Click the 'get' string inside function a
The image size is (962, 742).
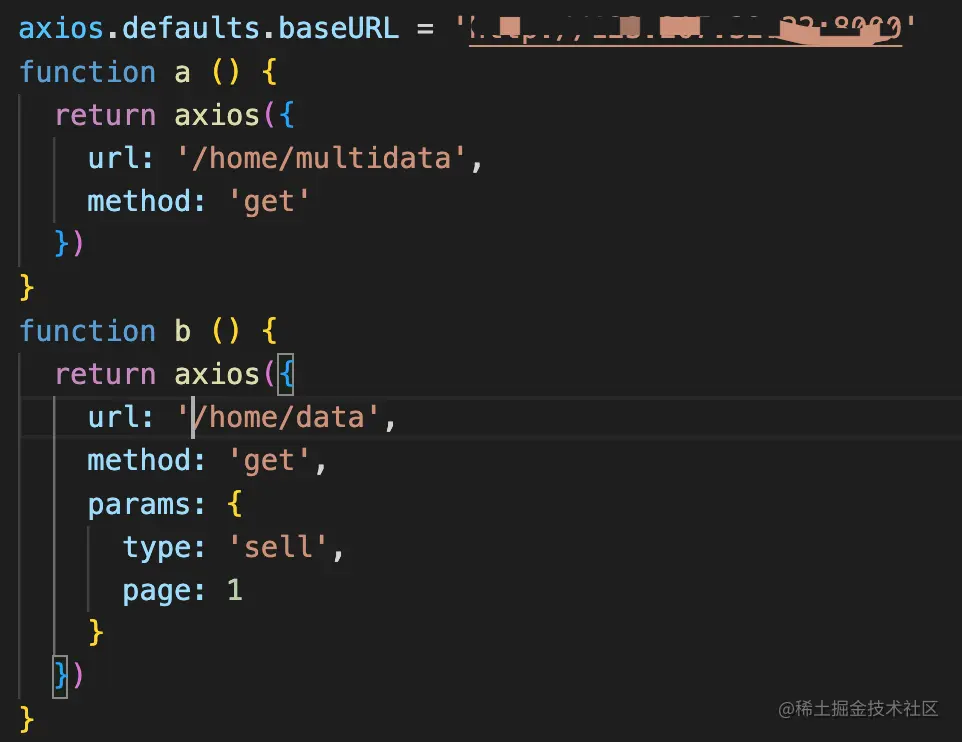pyautogui.click(x=270, y=201)
